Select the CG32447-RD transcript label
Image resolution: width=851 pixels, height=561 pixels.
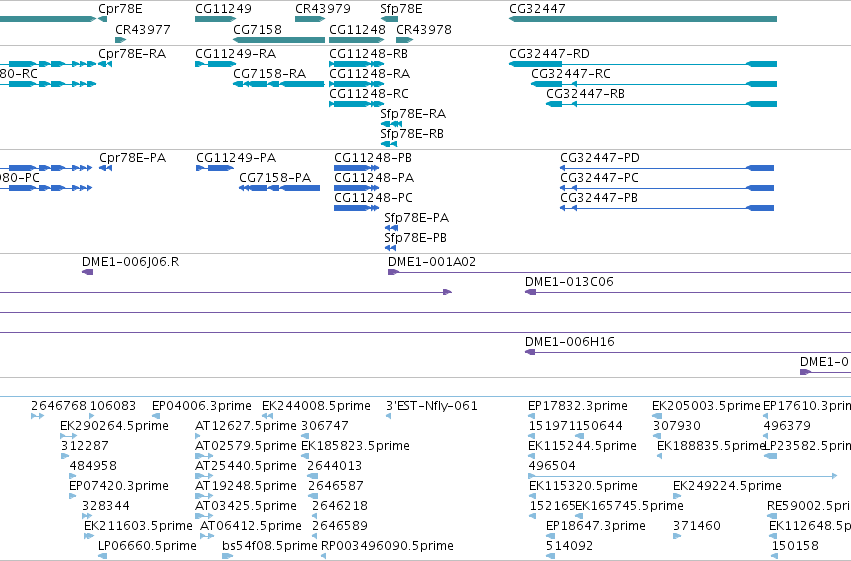tap(549, 54)
